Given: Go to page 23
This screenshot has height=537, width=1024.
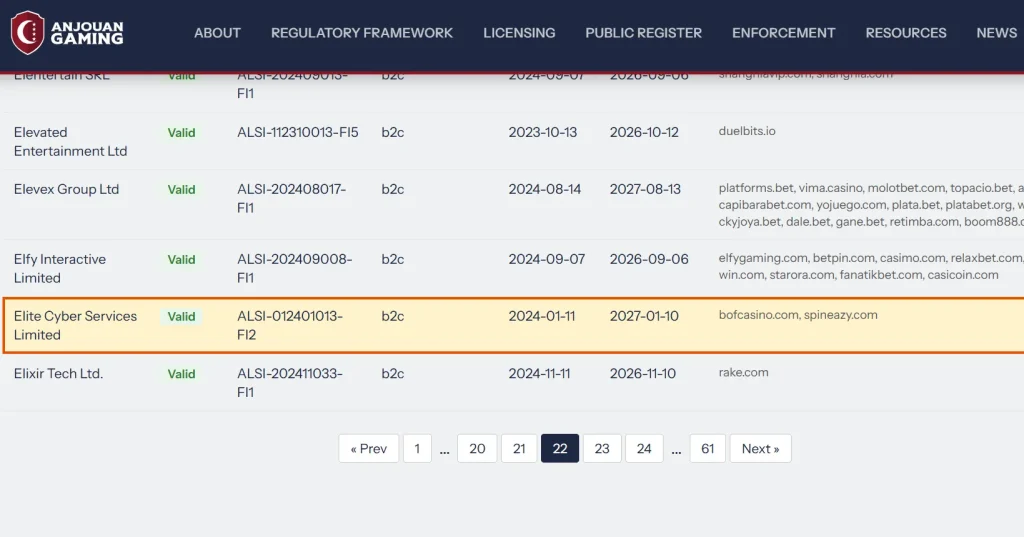Looking at the screenshot, I should (x=602, y=448).
